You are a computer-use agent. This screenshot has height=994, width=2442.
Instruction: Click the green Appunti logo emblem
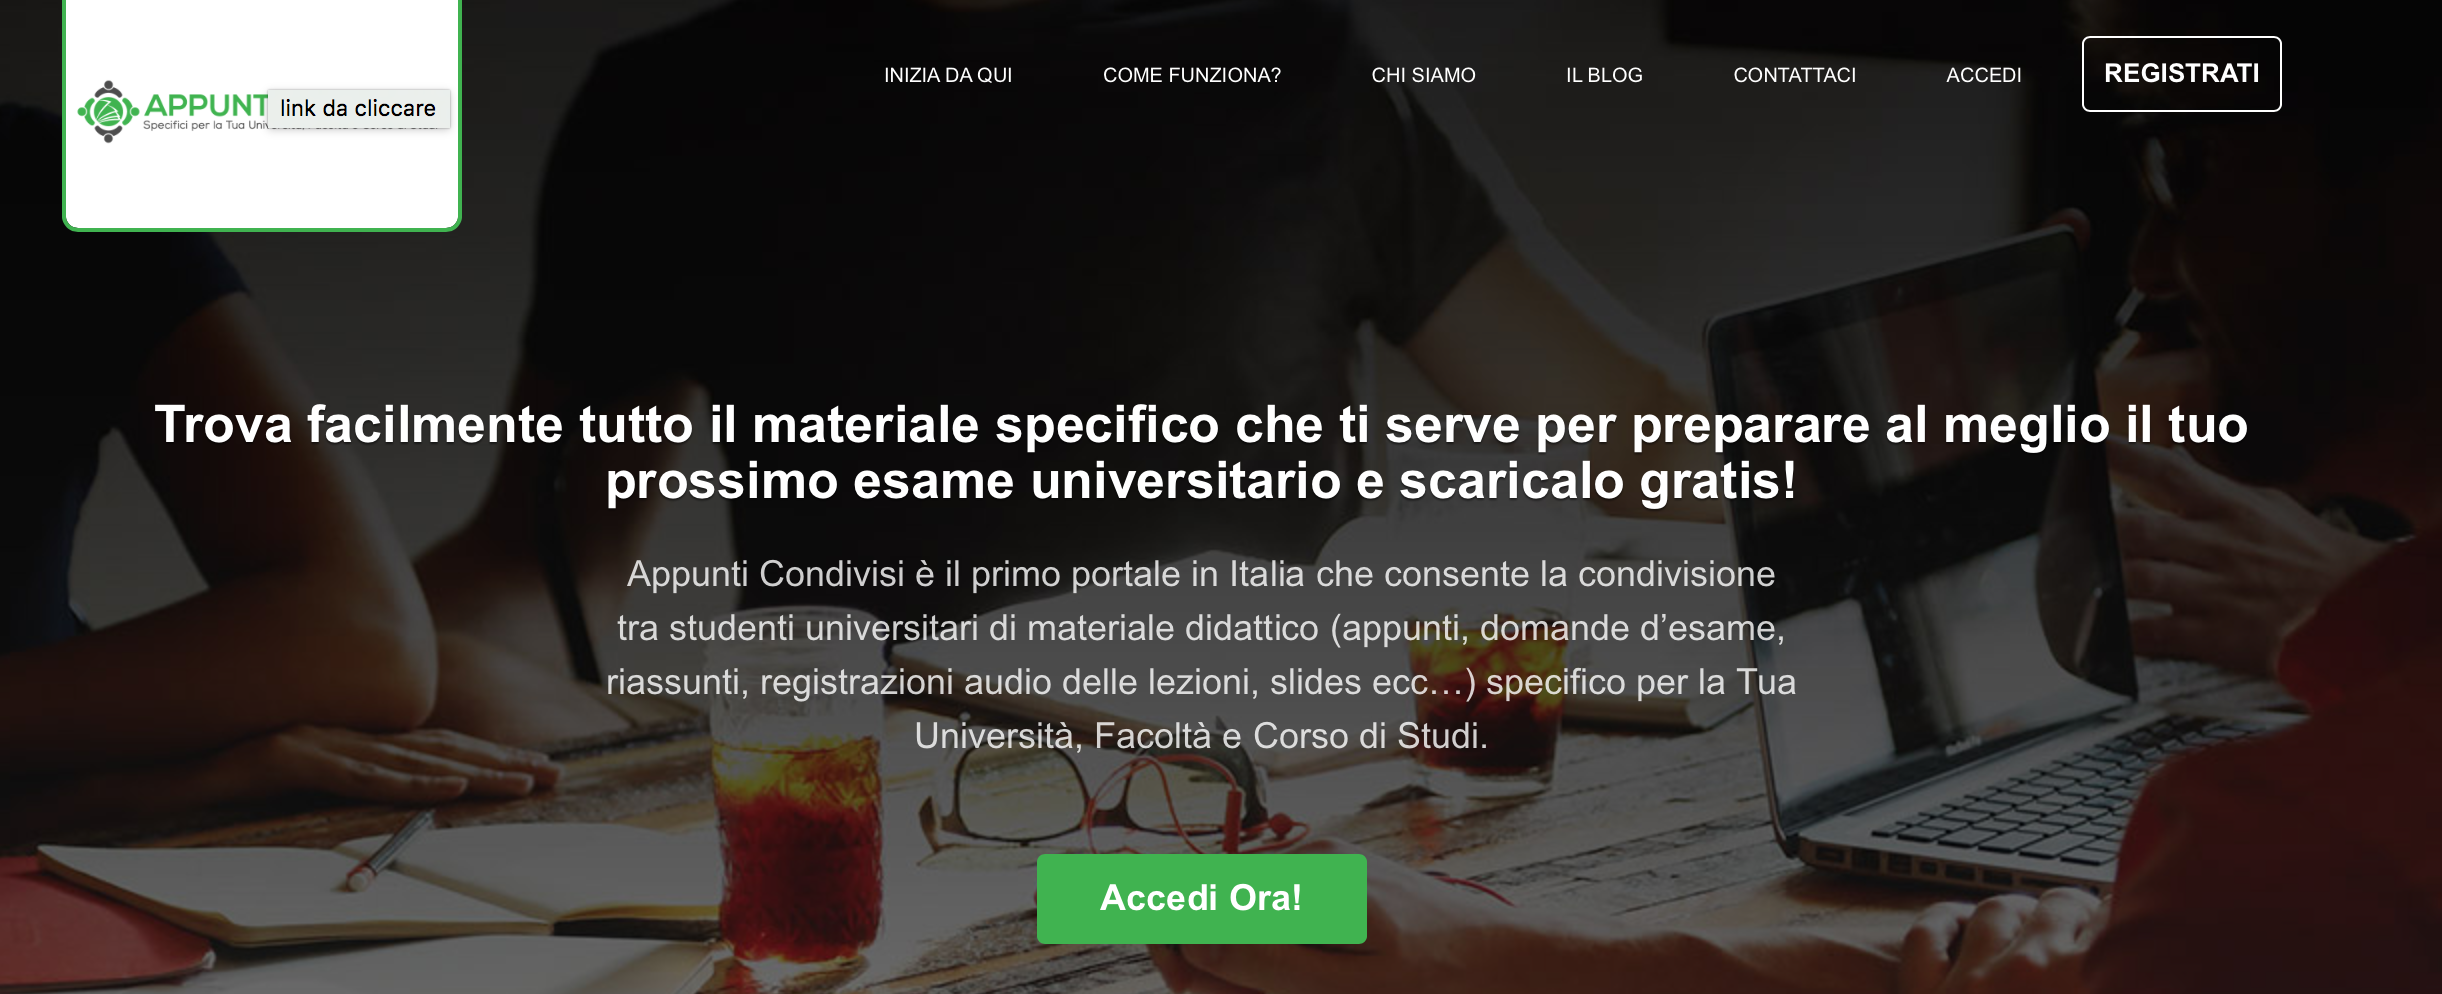tap(108, 111)
